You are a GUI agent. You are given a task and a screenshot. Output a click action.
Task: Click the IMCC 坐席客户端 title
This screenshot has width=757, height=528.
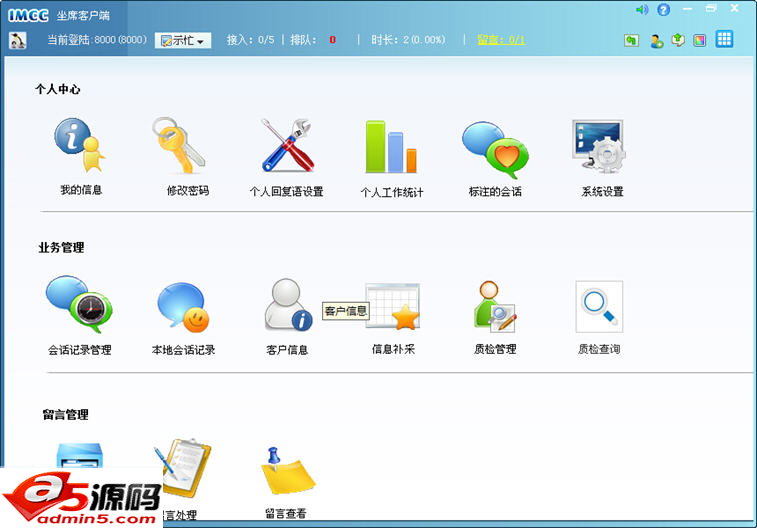point(59,15)
